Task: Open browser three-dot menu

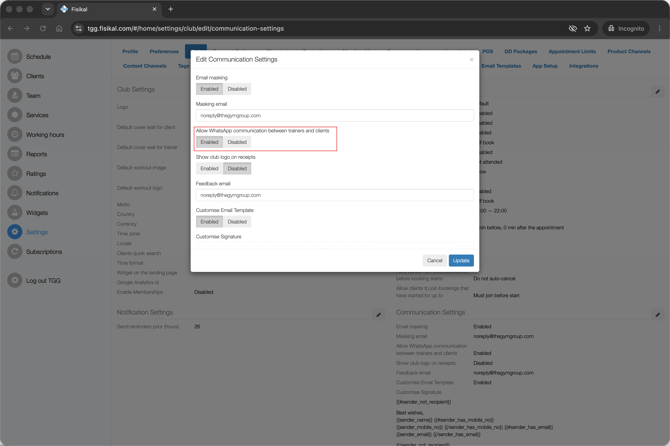Action: tap(660, 28)
